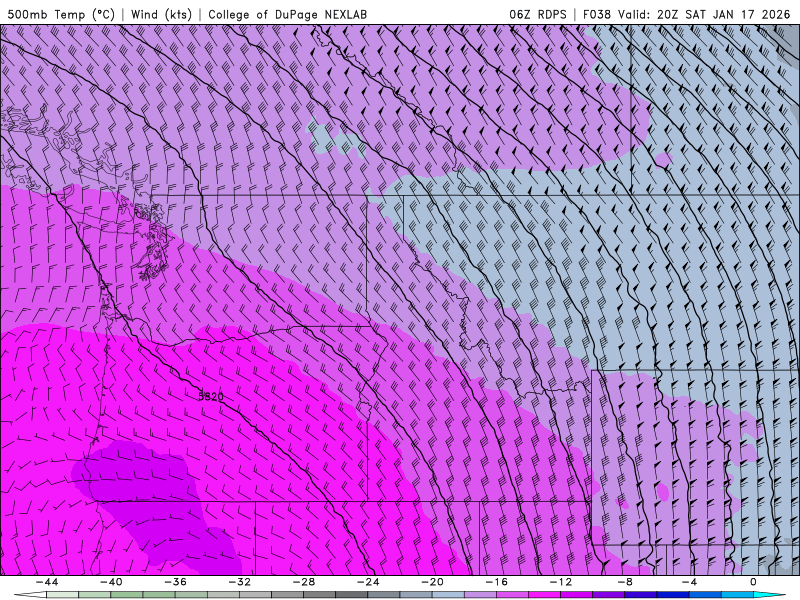Click the -32 colorbar tick label
The image size is (800, 600).
[x=239, y=582]
